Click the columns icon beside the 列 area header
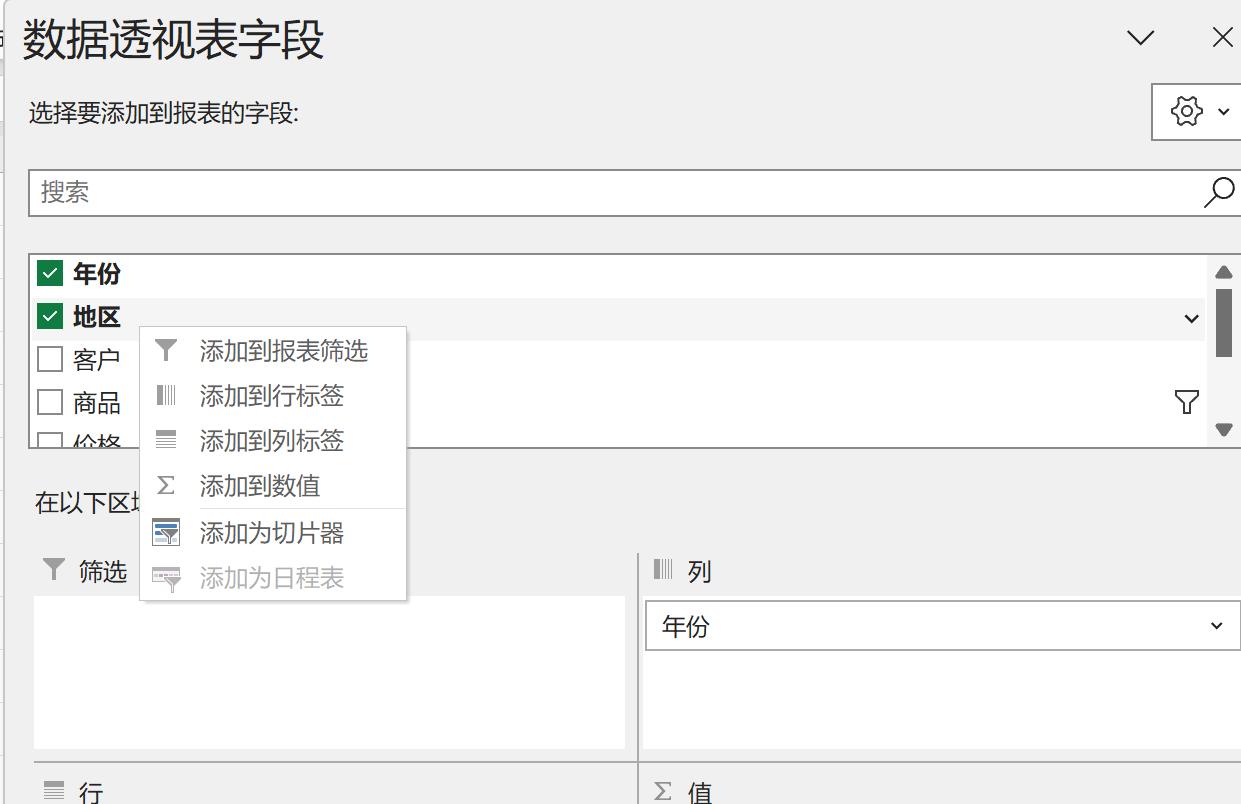This screenshot has width=1241, height=804. click(663, 570)
